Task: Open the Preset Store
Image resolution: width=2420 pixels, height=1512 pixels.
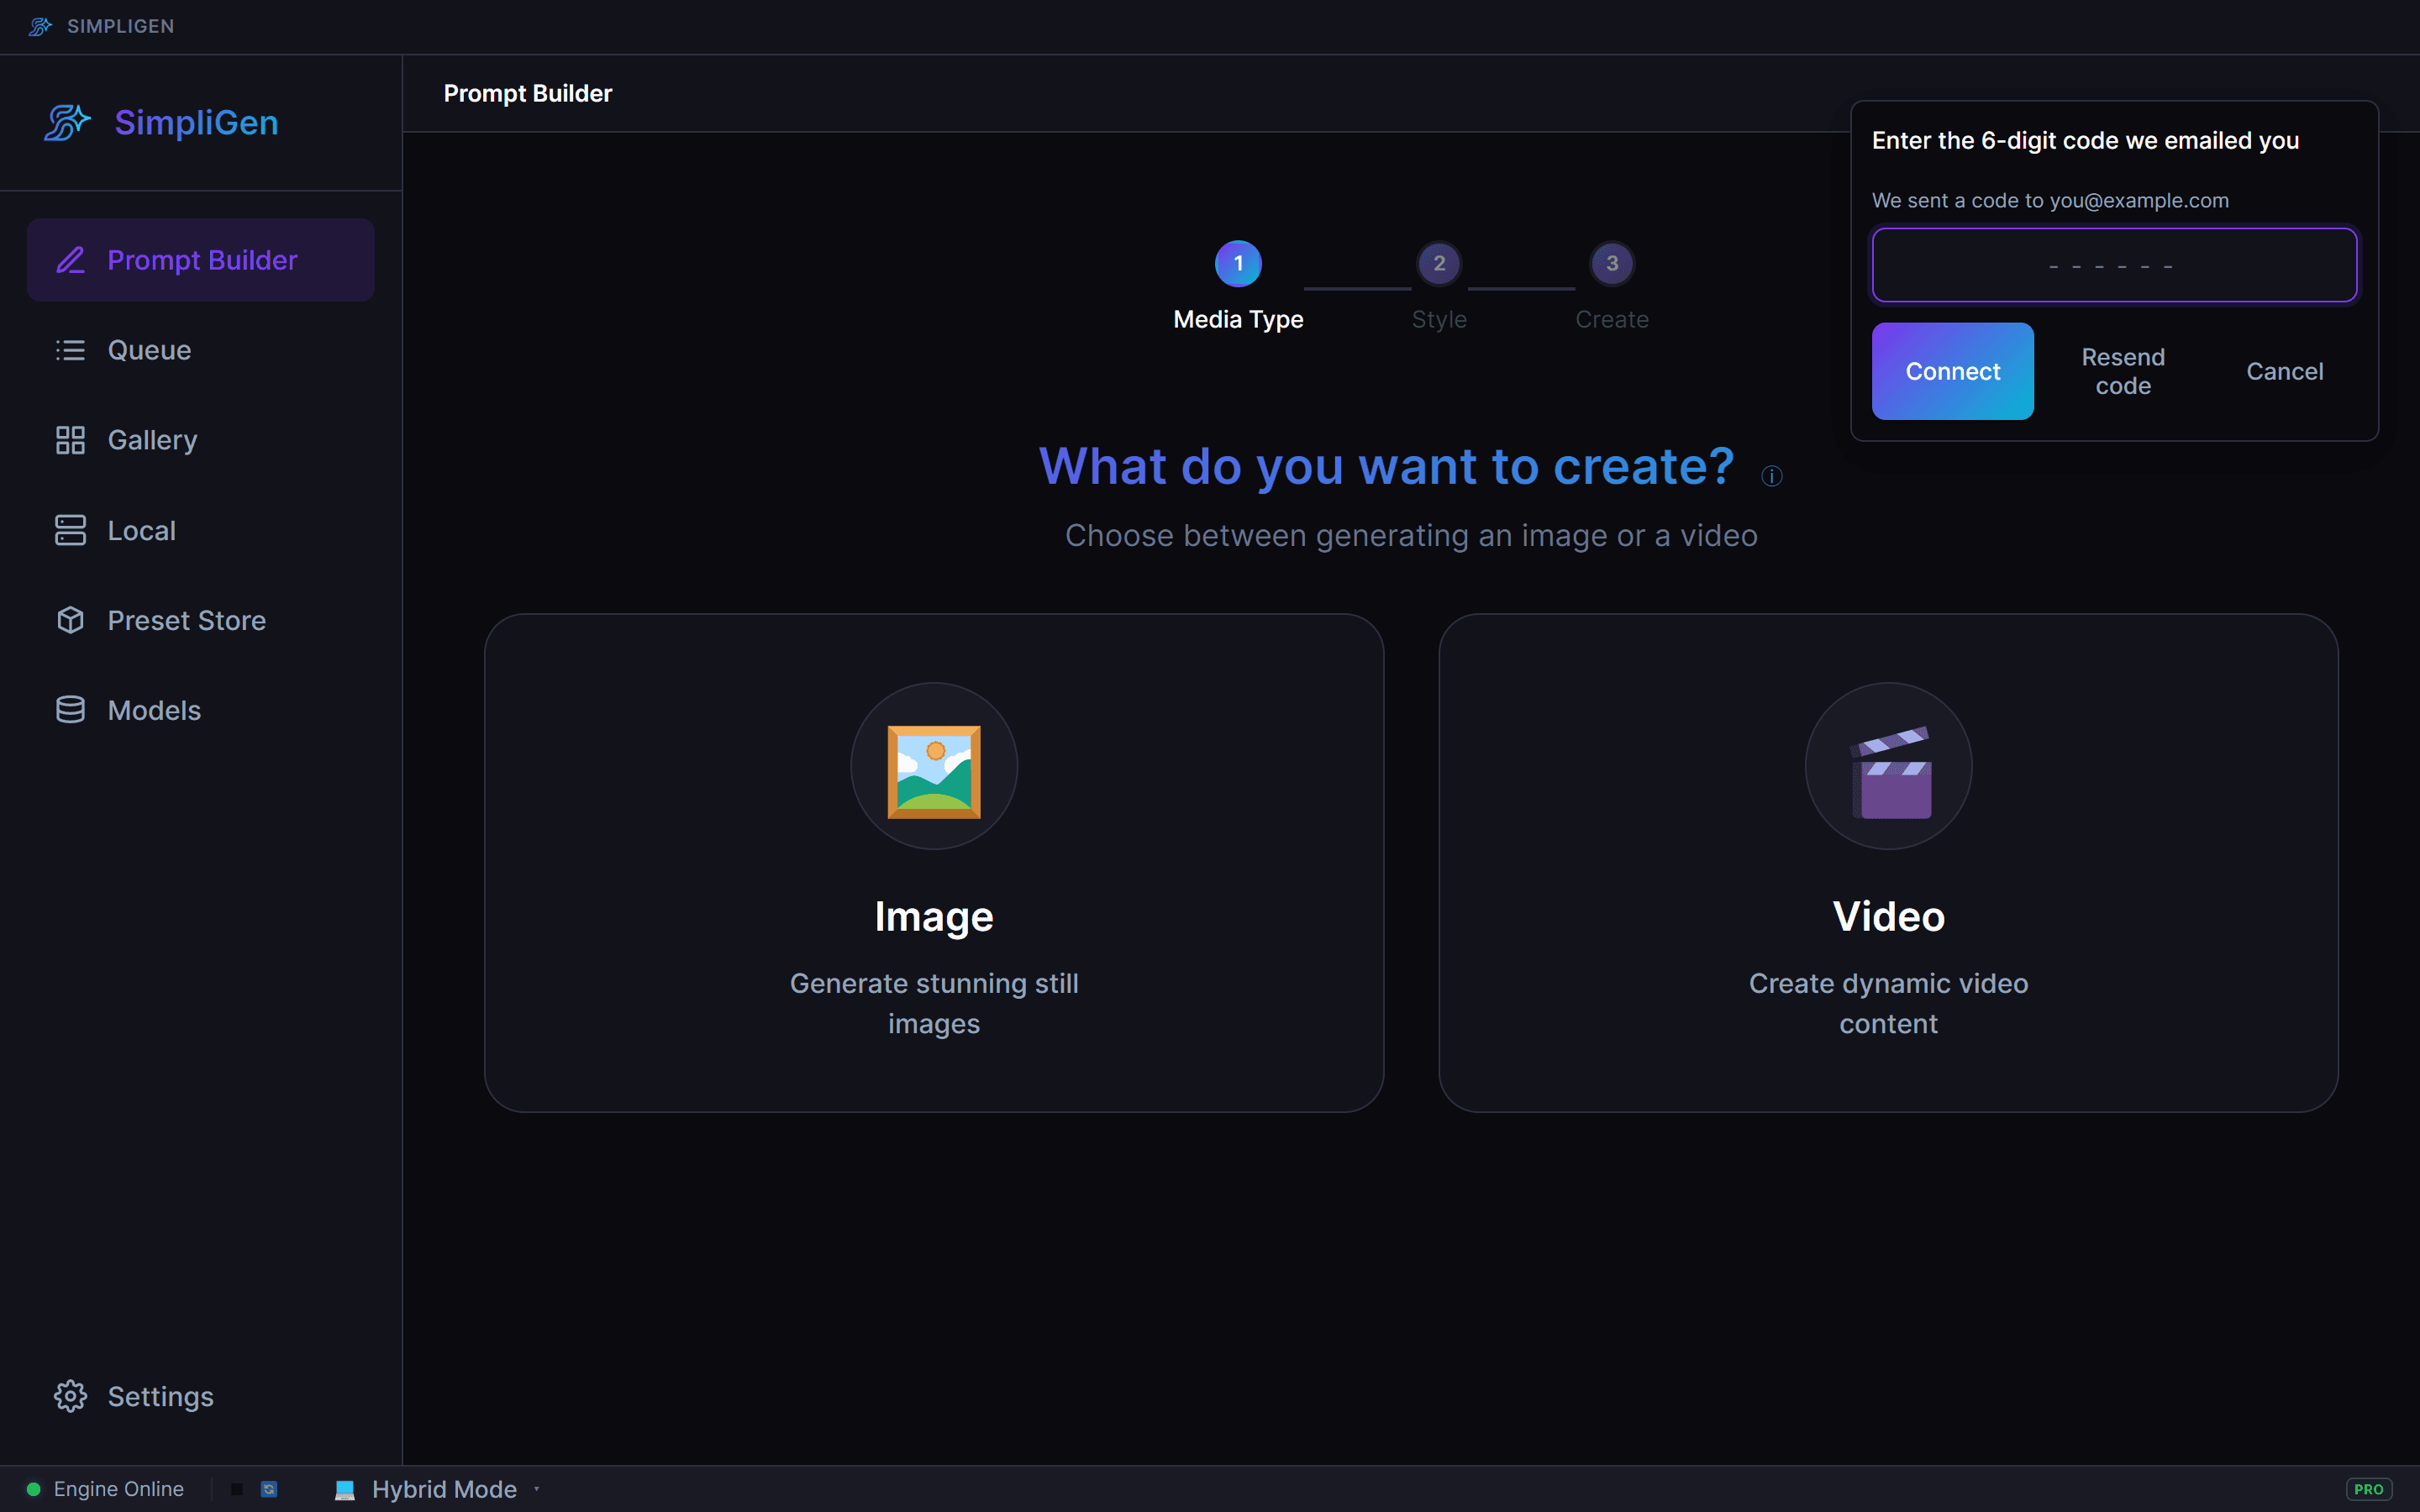Action: pyautogui.click(x=201, y=620)
